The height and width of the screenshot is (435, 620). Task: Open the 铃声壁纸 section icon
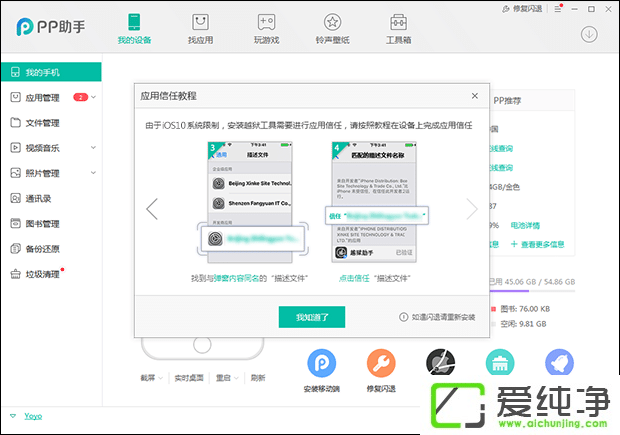point(333,28)
